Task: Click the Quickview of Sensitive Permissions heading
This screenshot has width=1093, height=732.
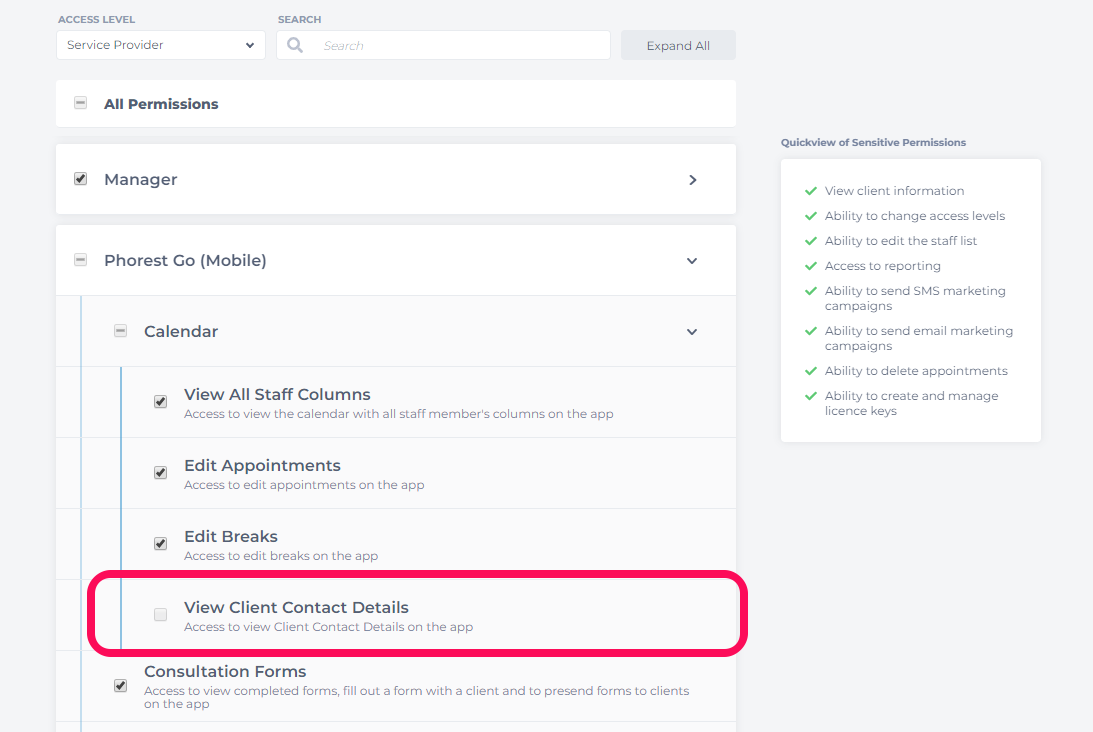Action: click(873, 143)
